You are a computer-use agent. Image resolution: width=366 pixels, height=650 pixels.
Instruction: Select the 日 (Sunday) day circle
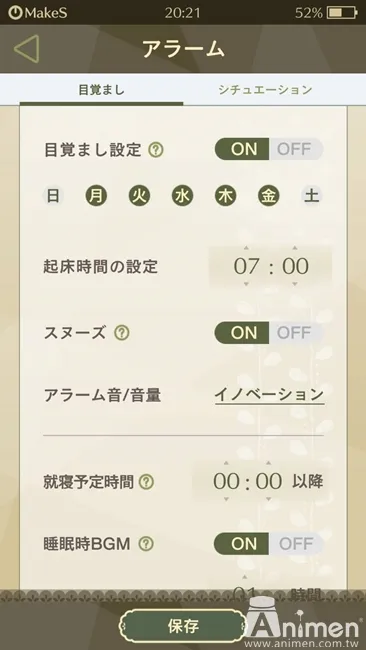(x=53, y=196)
